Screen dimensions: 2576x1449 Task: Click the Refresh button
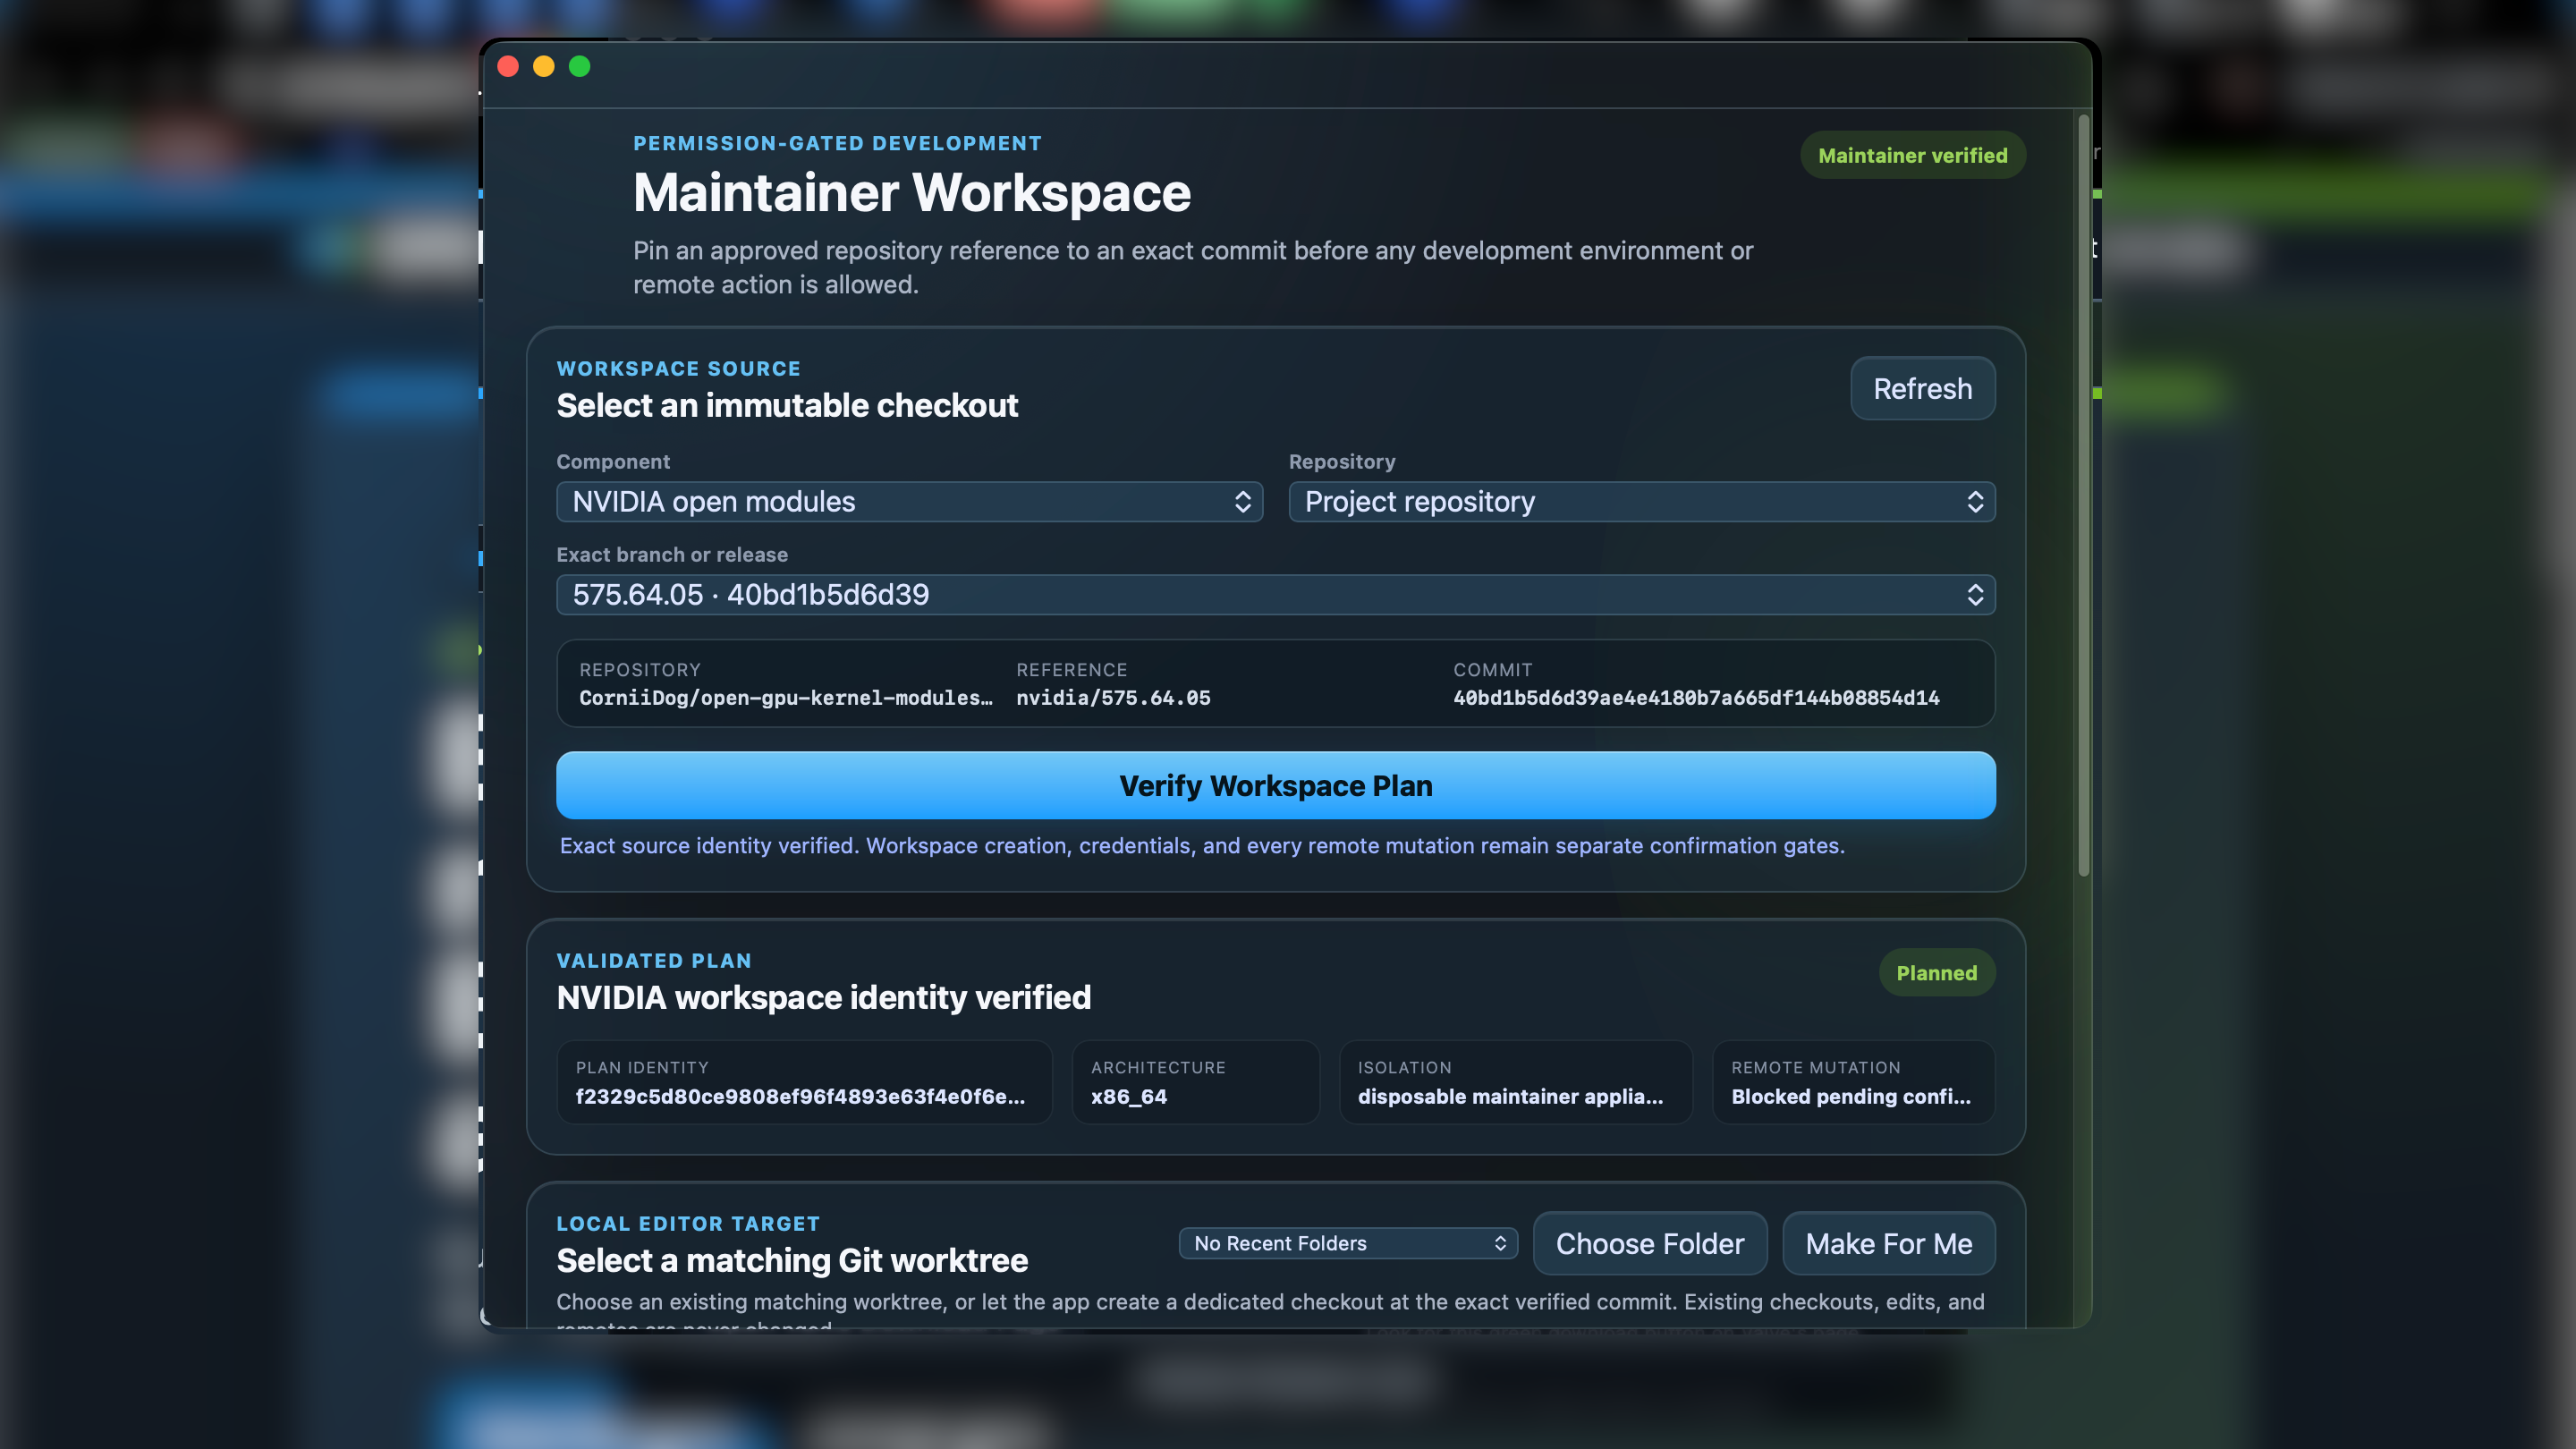click(1922, 389)
